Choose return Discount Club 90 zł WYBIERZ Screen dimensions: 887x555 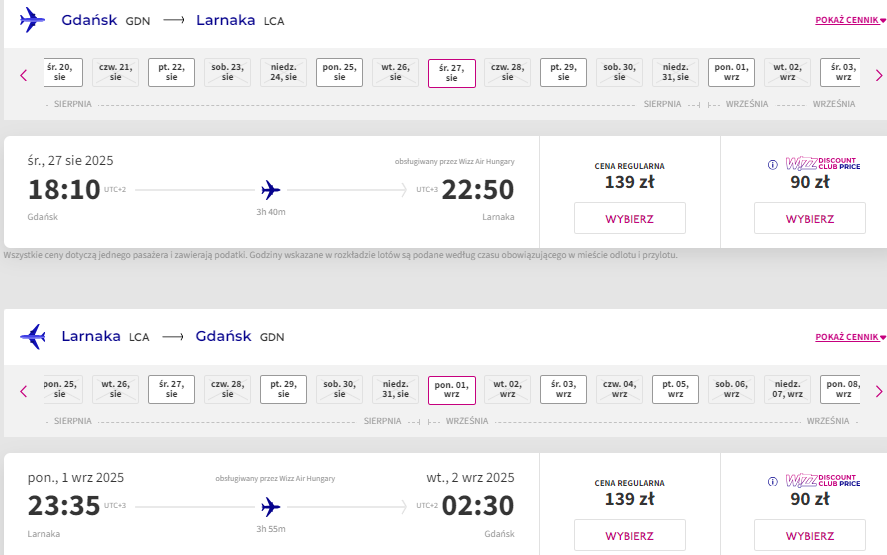coord(810,535)
